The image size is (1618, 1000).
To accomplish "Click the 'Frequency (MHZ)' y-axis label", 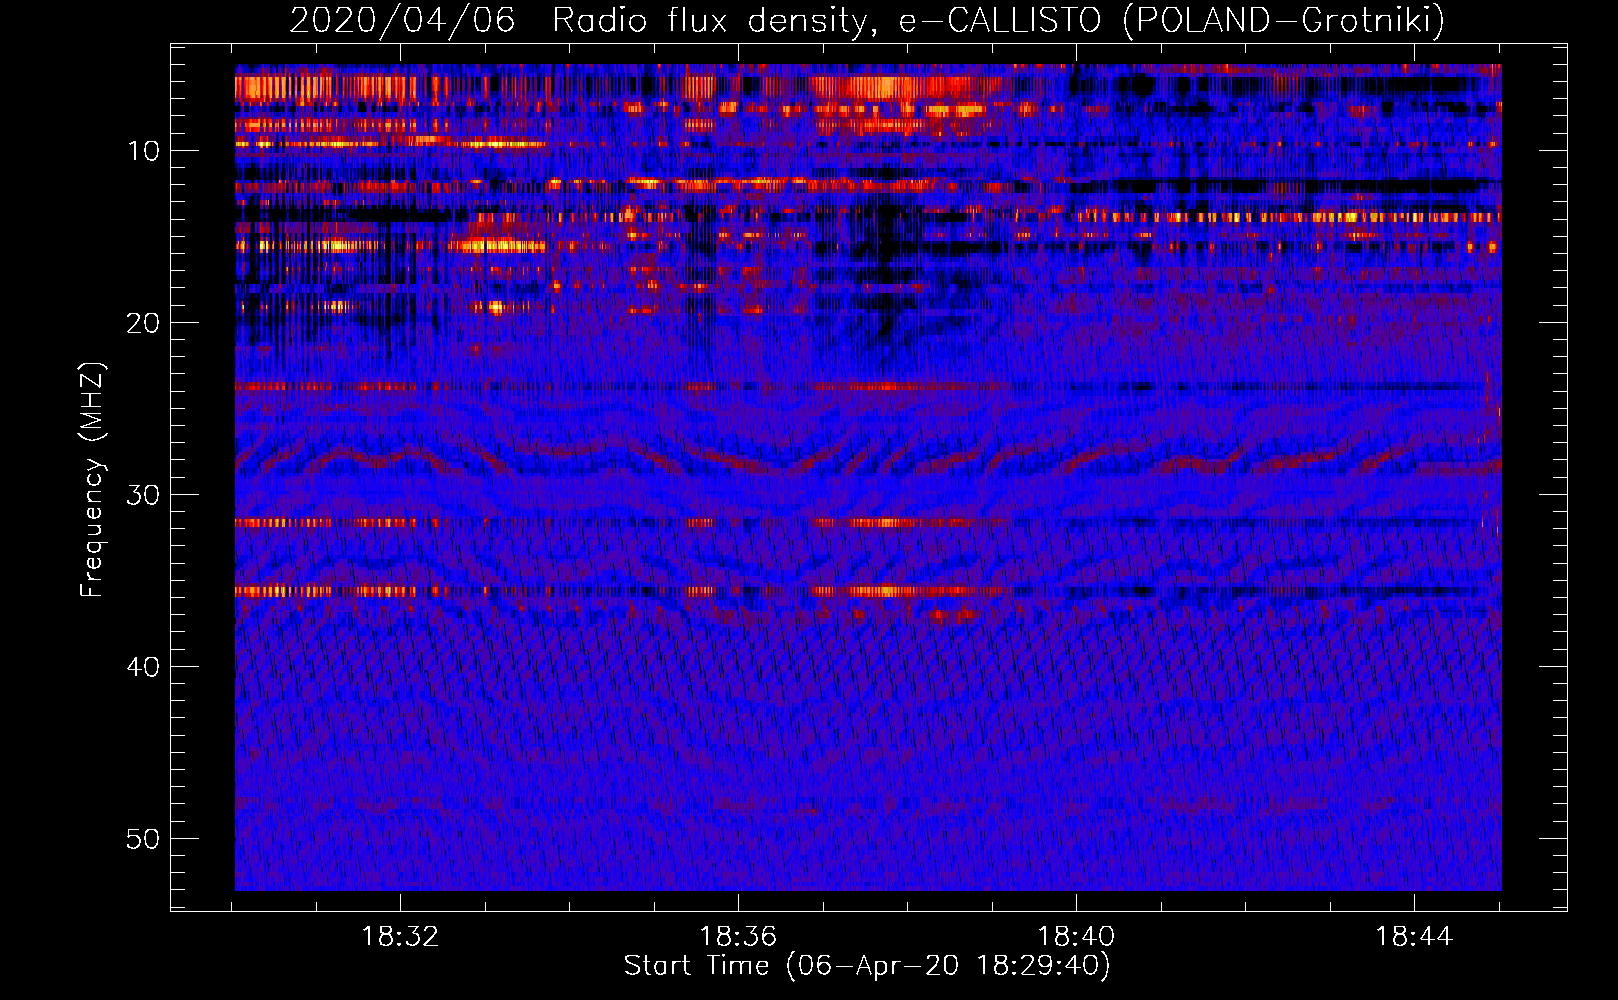I will 92,480.
